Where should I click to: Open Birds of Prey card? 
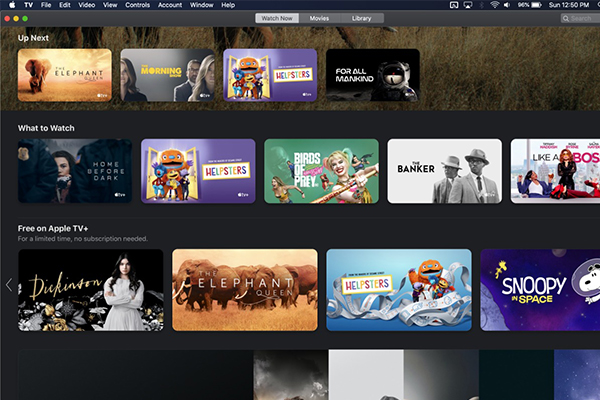321,171
